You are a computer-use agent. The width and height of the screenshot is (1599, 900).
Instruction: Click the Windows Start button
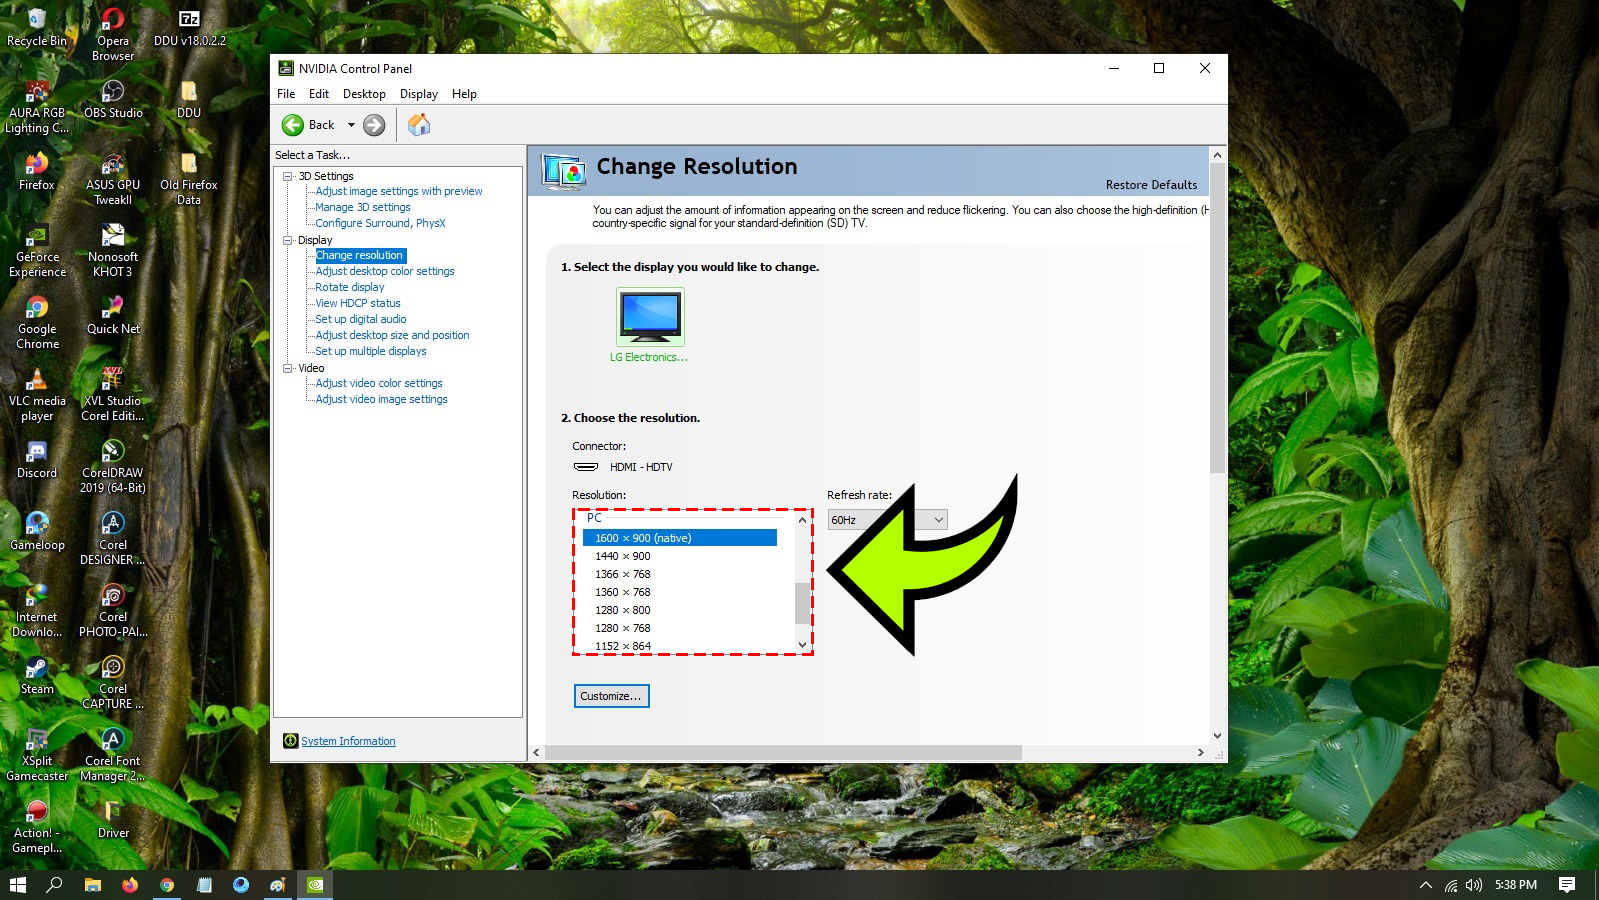click(17, 885)
